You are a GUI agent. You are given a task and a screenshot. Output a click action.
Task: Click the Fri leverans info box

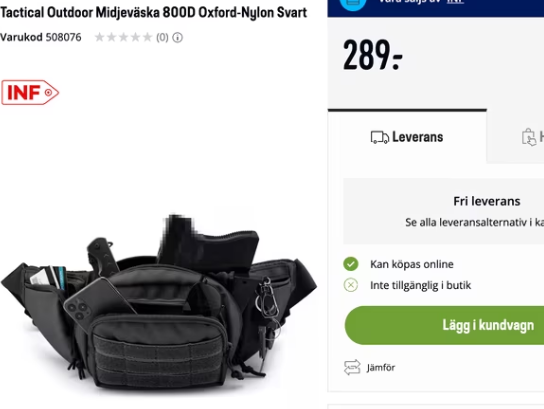(x=444, y=211)
